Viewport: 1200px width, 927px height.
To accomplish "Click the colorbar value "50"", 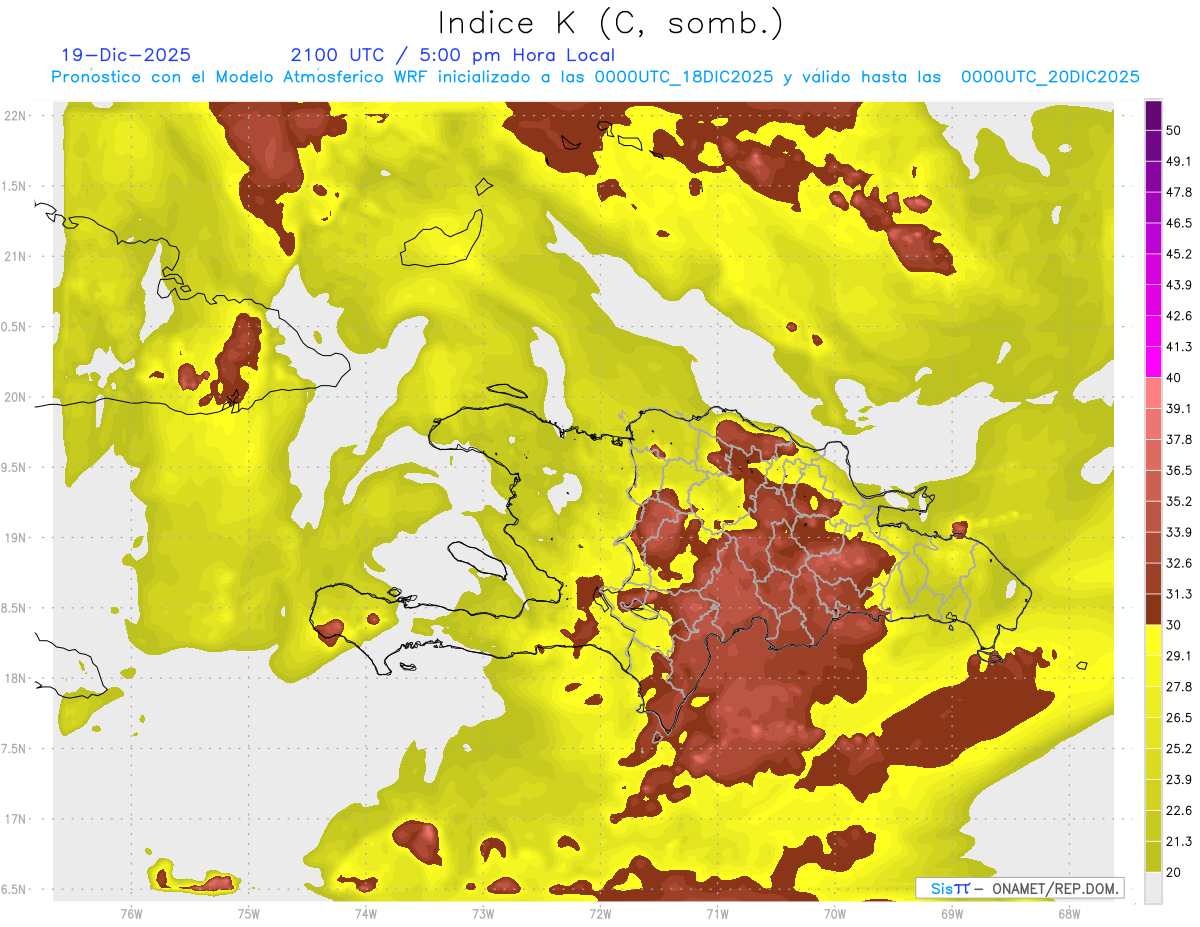I will 1174,130.
